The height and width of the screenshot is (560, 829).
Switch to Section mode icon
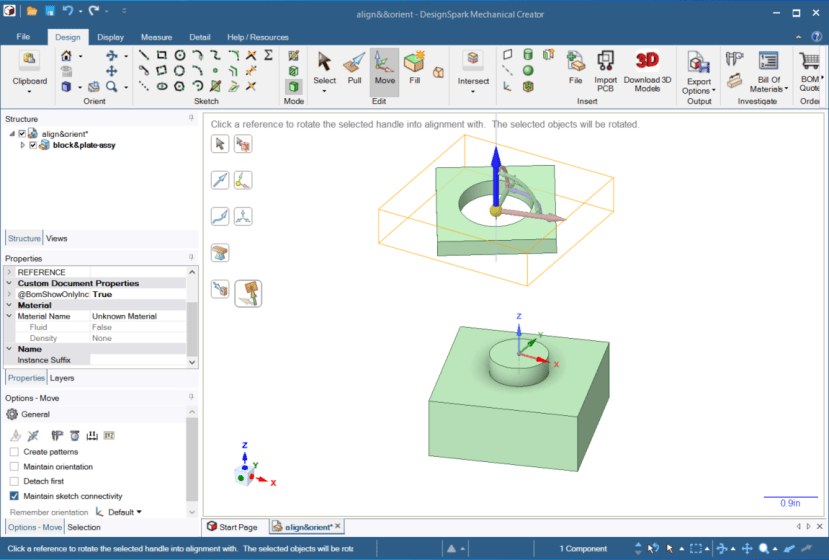pyautogui.click(x=293, y=71)
